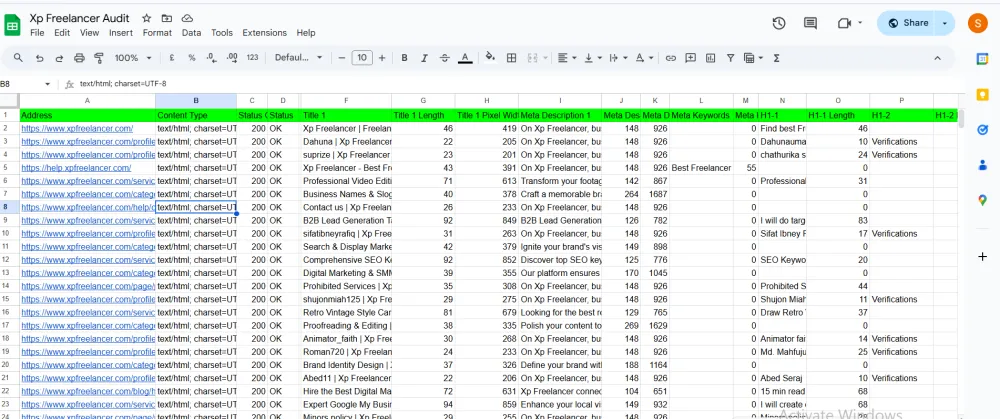Open the Data menu
1000x419 pixels.
(x=191, y=33)
